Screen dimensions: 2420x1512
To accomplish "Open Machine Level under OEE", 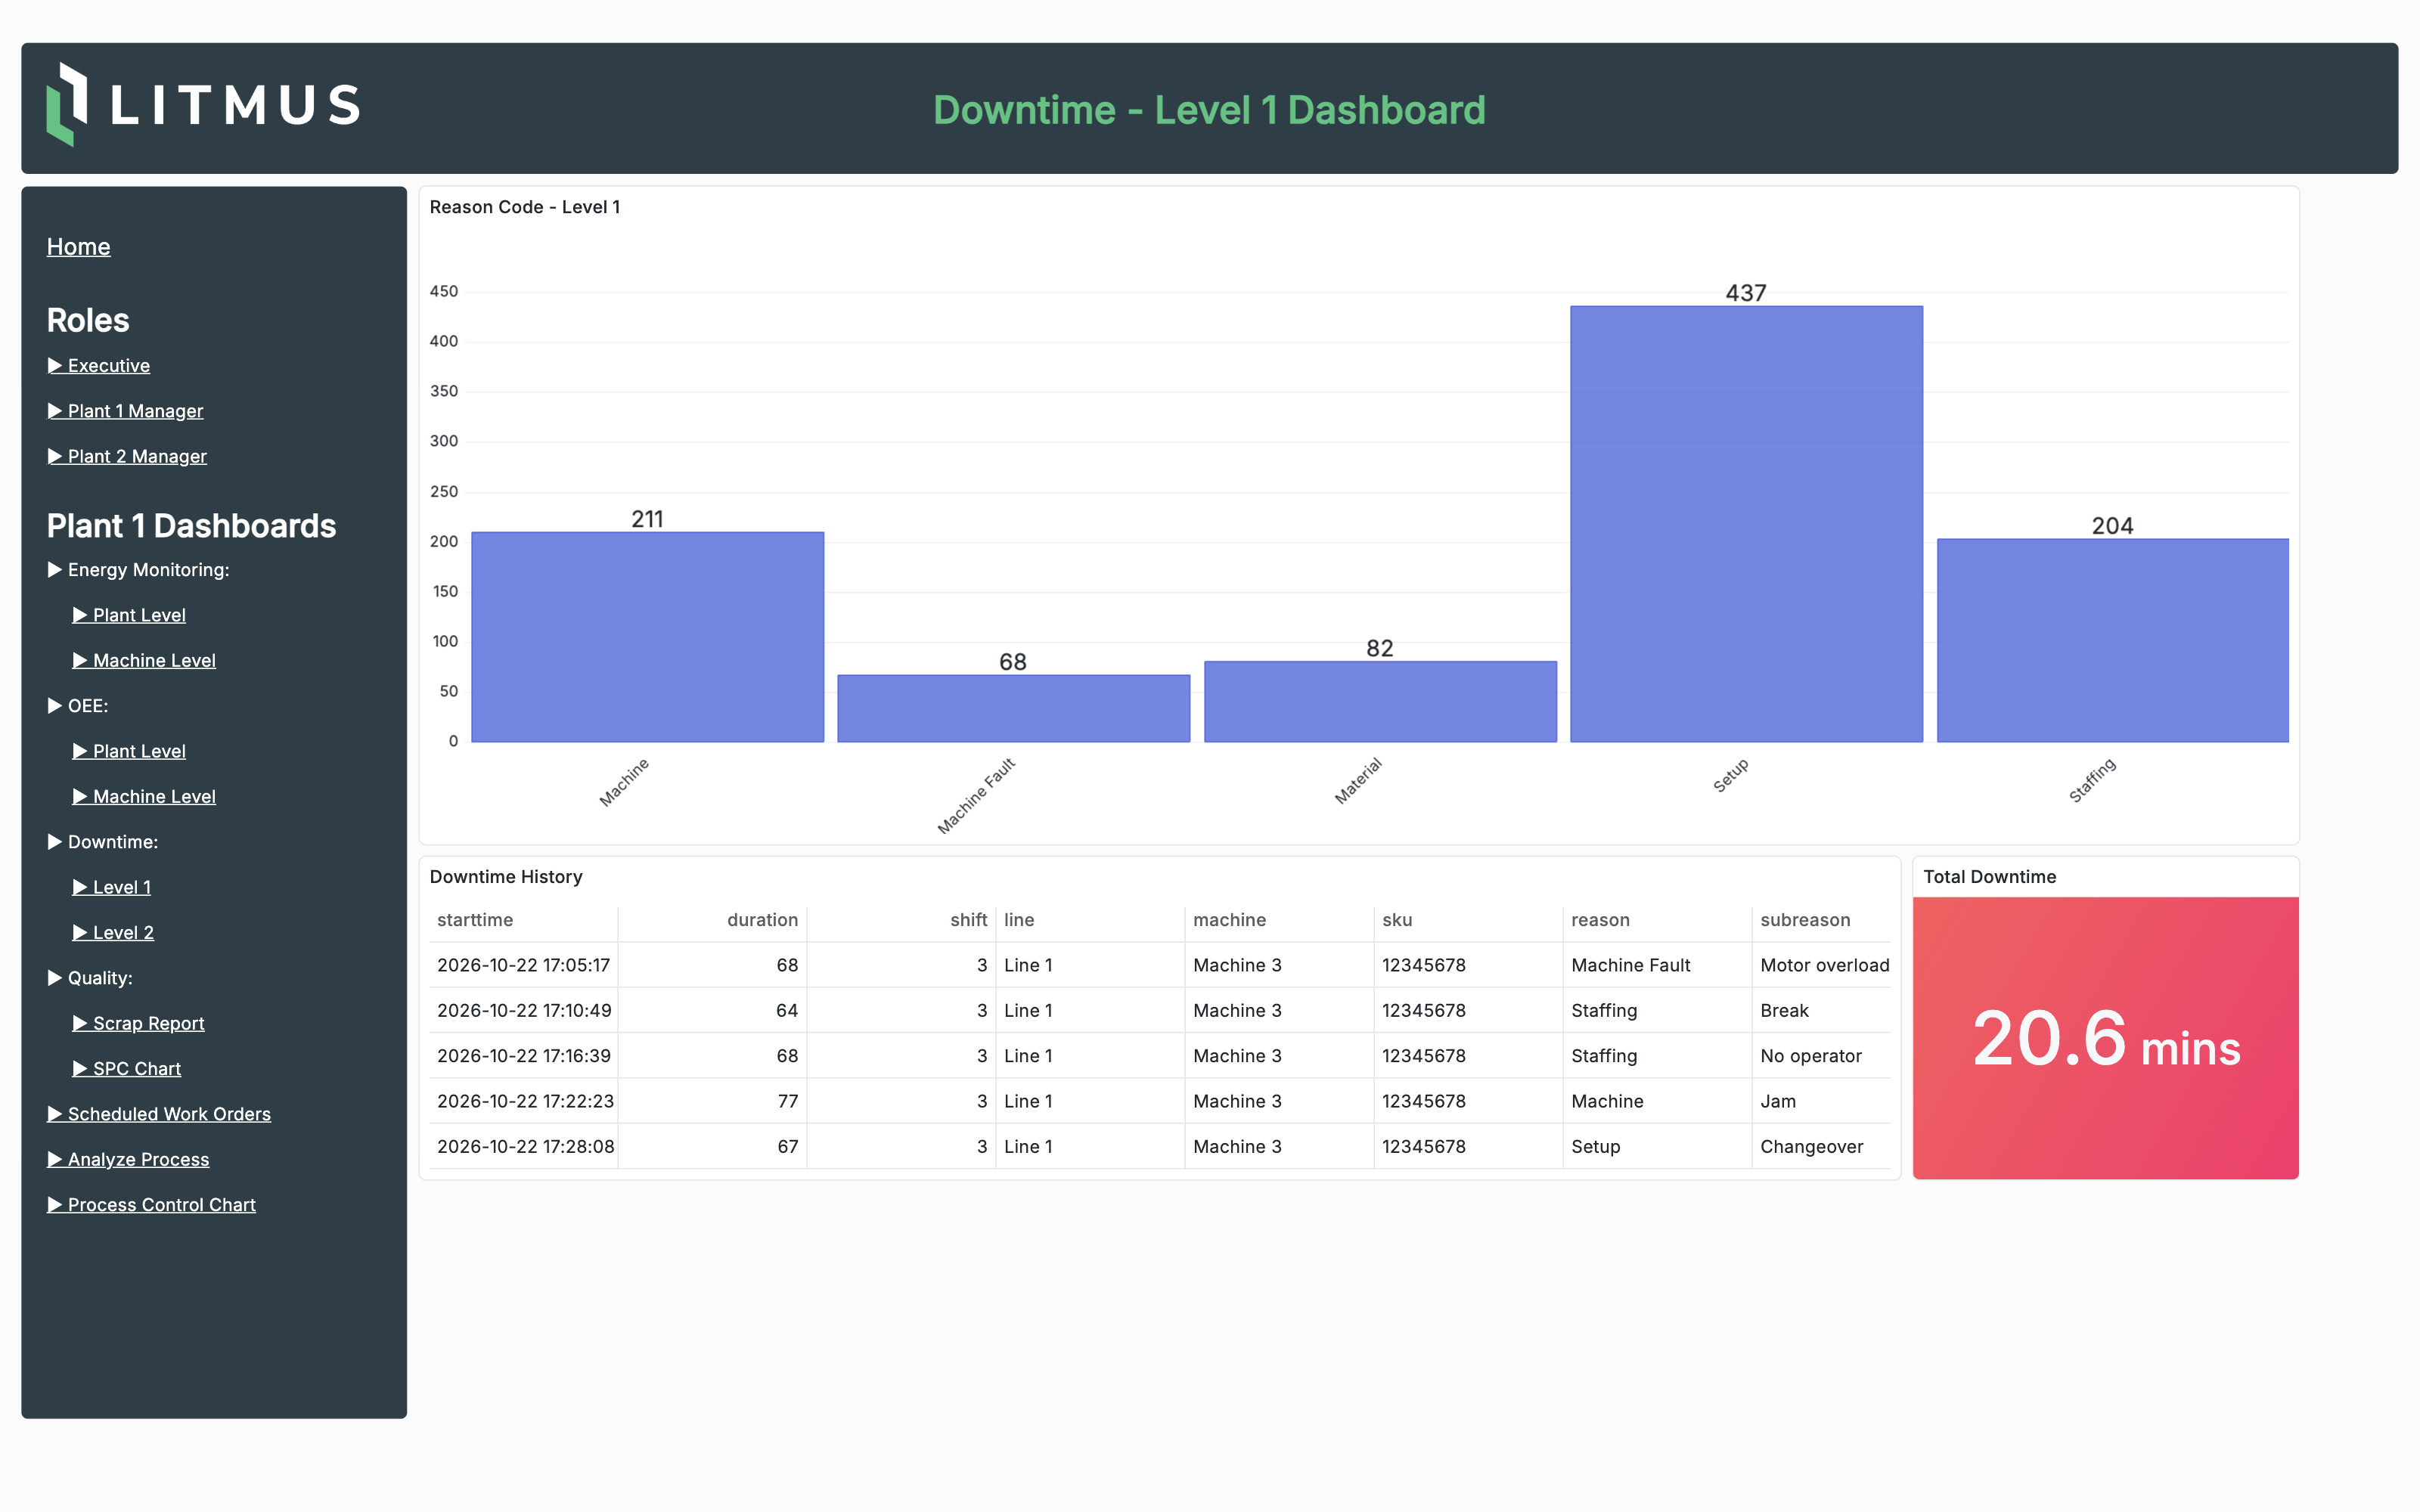I will pyautogui.click(x=144, y=797).
